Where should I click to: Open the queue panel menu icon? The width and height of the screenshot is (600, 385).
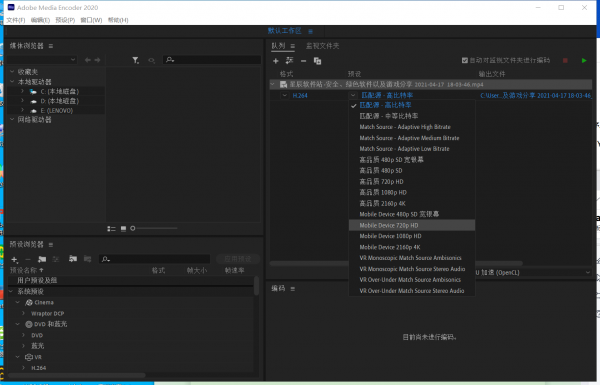coord(293,46)
